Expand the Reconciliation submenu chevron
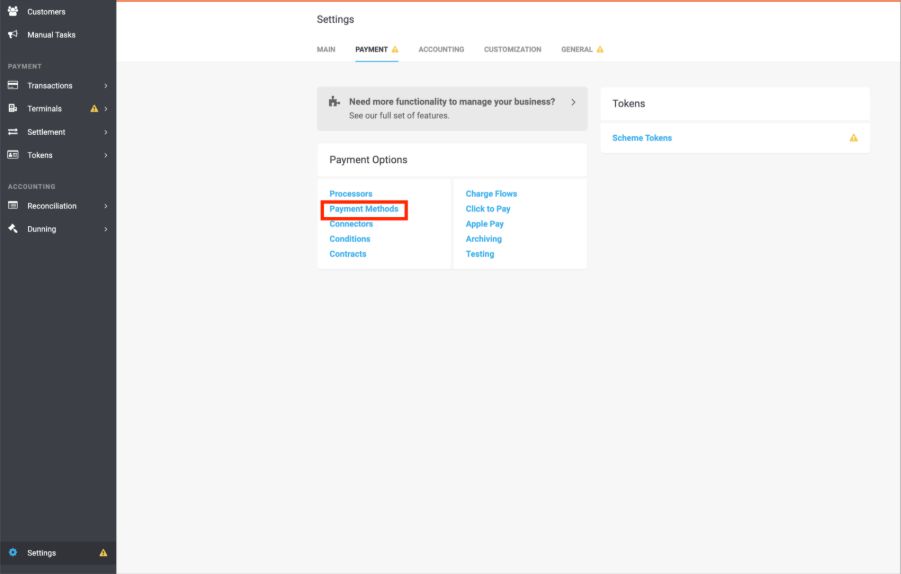The width and height of the screenshot is (901, 574). point(105,206)
